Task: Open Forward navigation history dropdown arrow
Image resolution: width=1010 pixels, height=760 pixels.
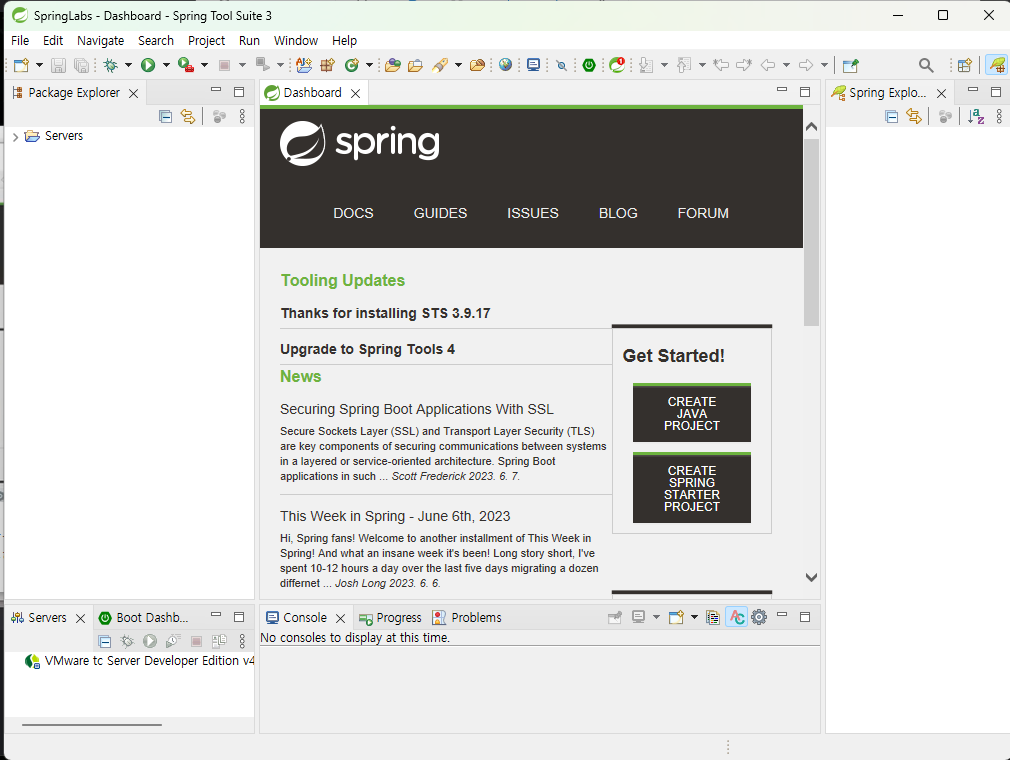Action: tap(824, 65)
